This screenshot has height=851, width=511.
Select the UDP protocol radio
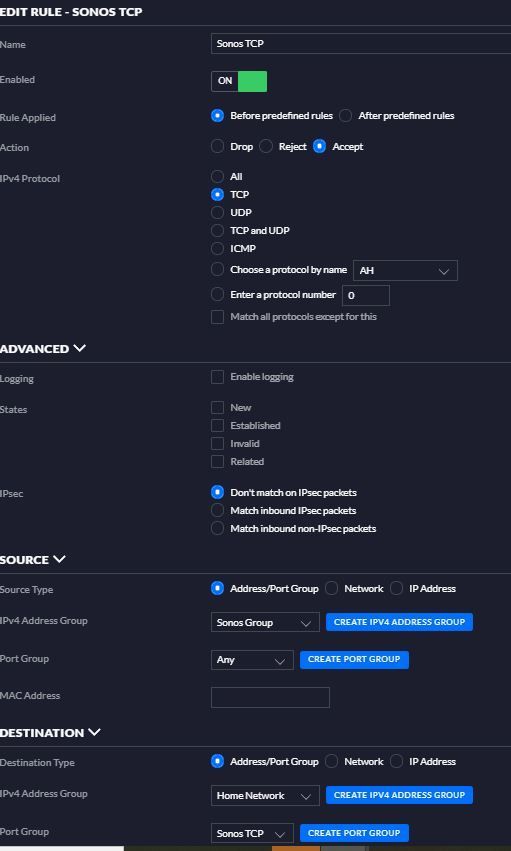pos(217,212)
